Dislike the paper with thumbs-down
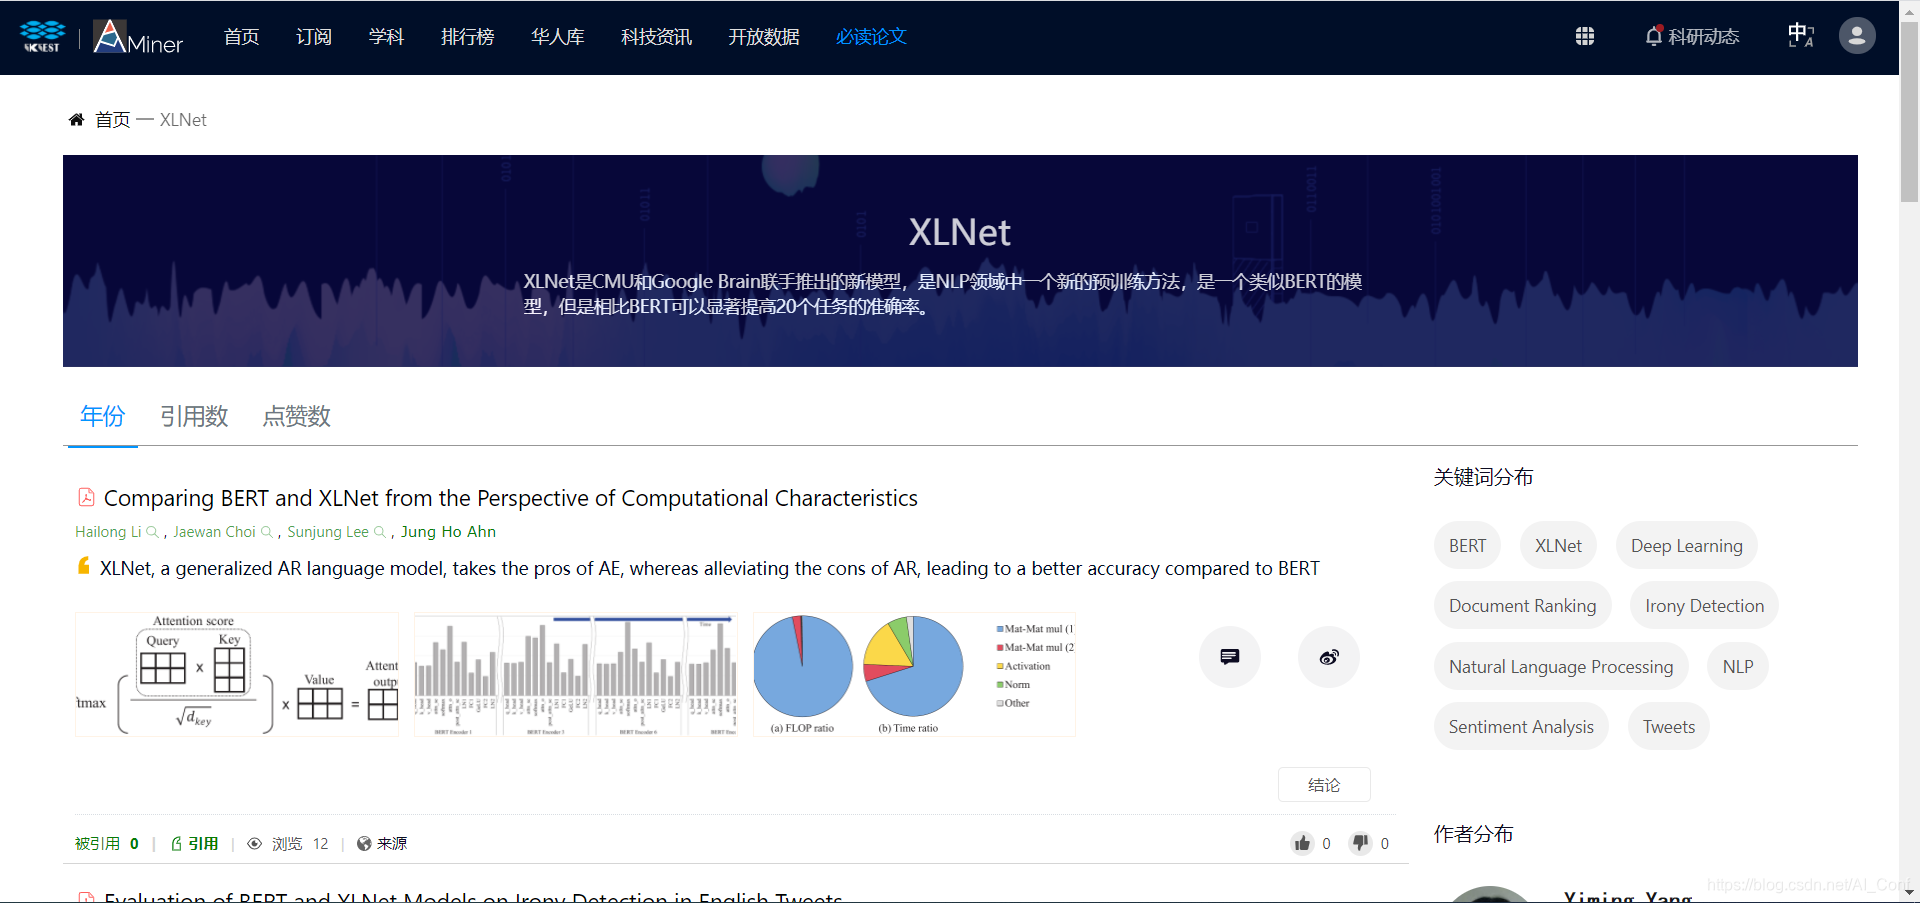The height and width of the screenshot is (903, 1920). [x=1360, y=843]
